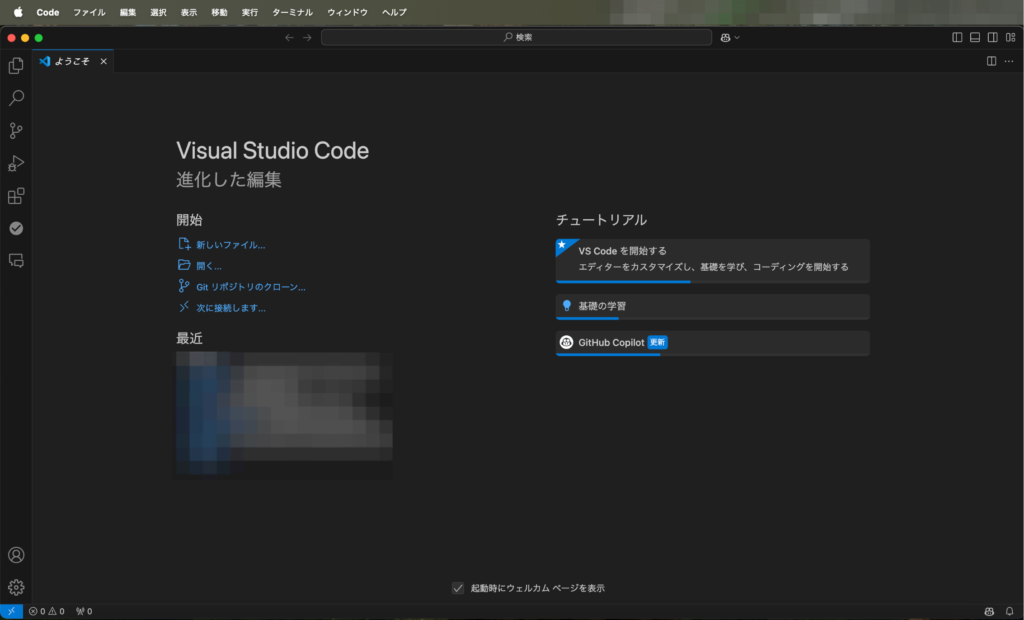Screen dimensions: 1024x620
Task: Select the ようこそ tab
Action: click(71, 61)
